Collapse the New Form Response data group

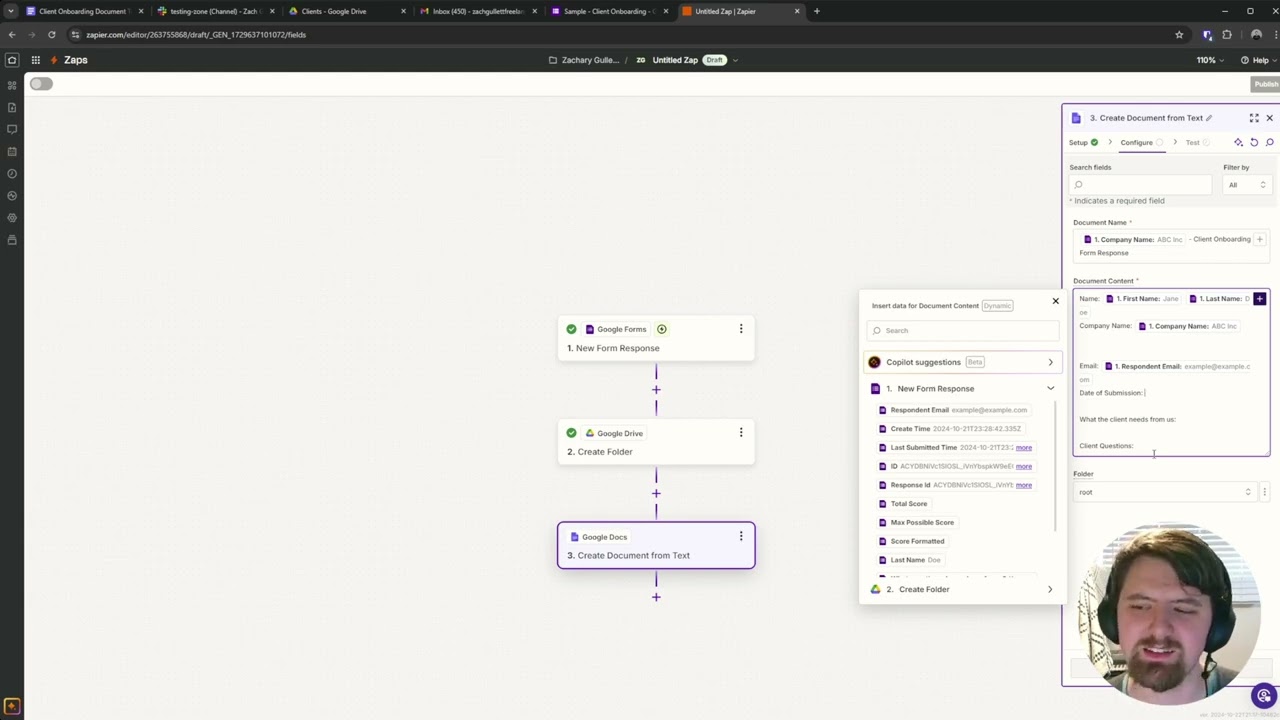coord(961,389)
